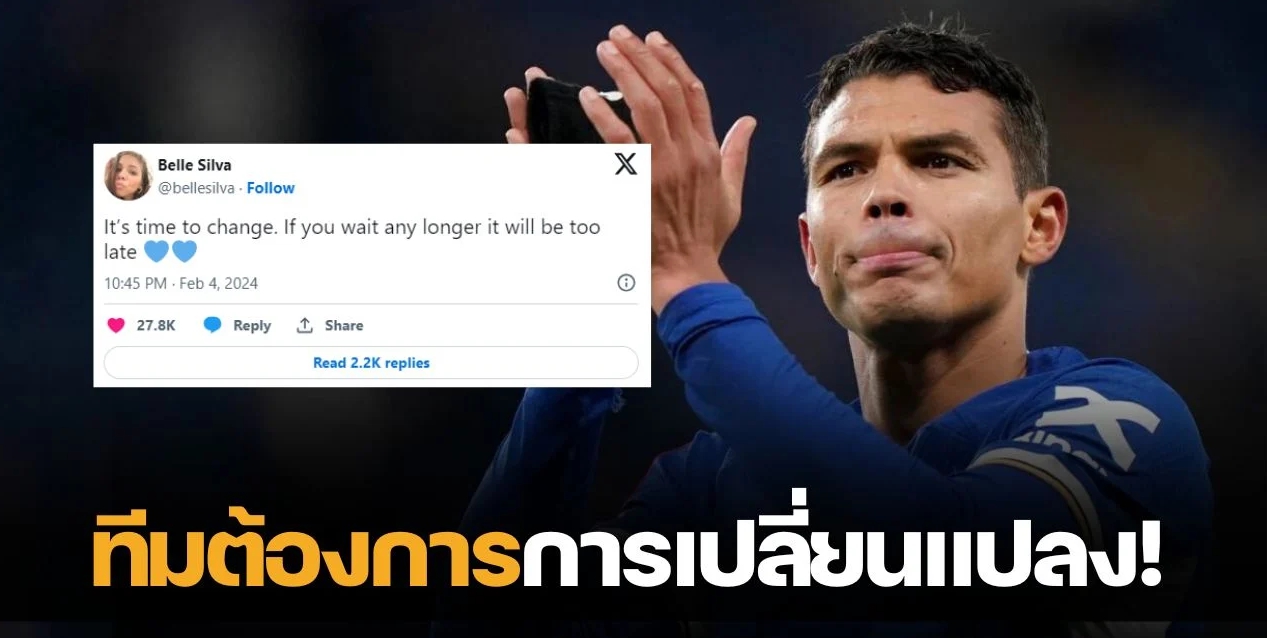Click the Share label
The width and height of the screenshot is (1267, 638).
tap(344, 325)
